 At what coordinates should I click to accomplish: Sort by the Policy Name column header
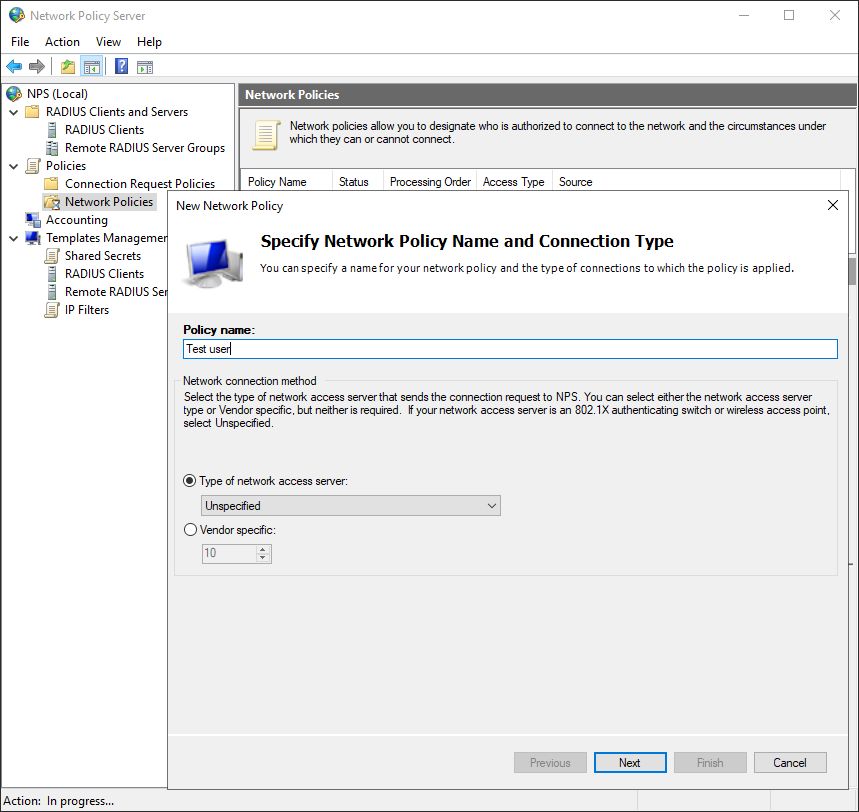tap(287, 181)
